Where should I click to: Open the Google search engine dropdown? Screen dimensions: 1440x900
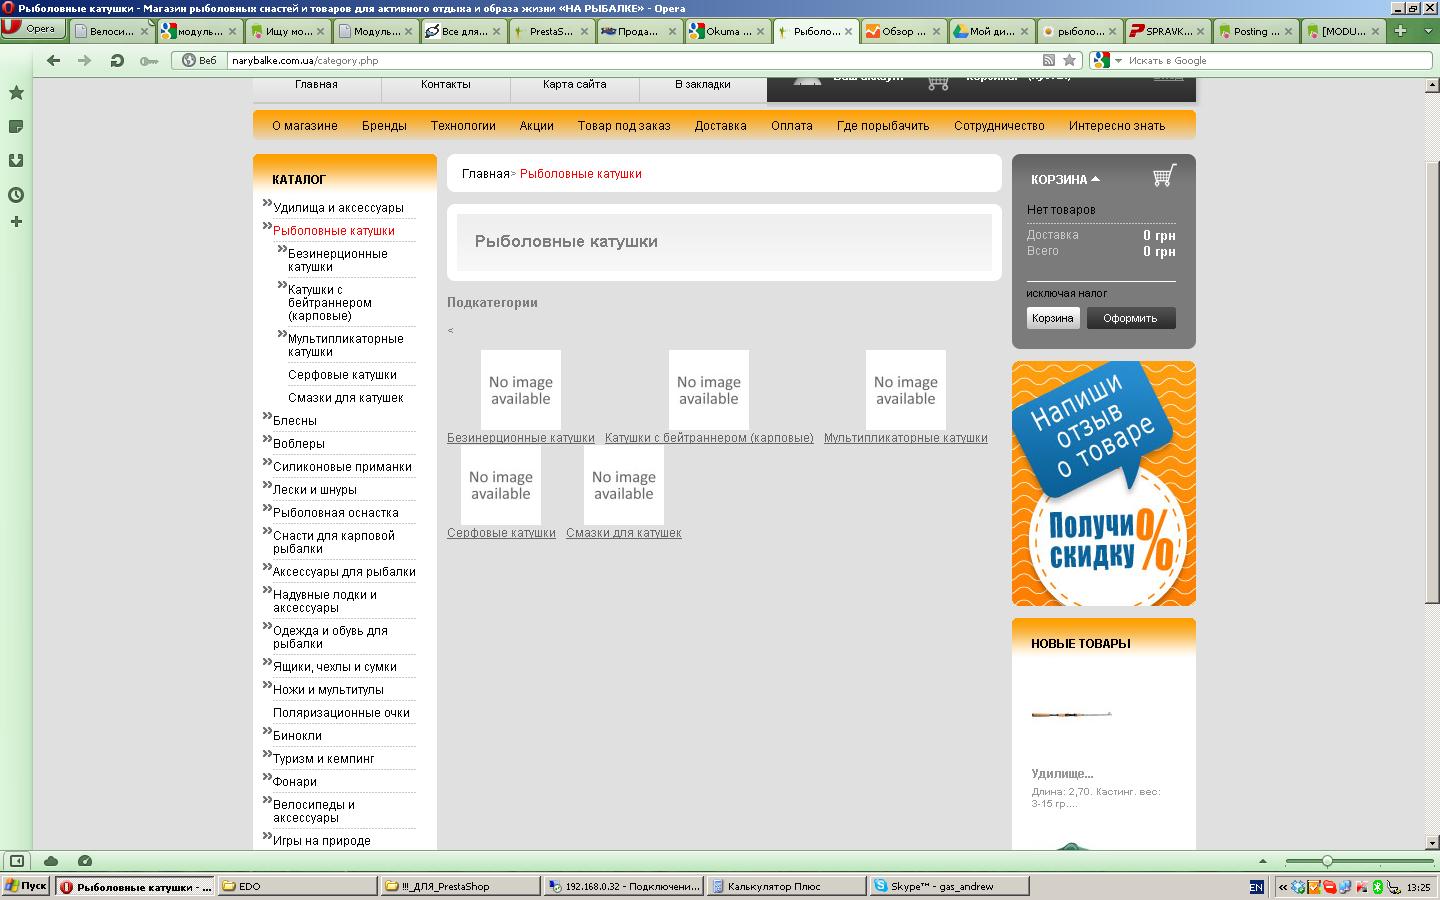click(1105, 60)
